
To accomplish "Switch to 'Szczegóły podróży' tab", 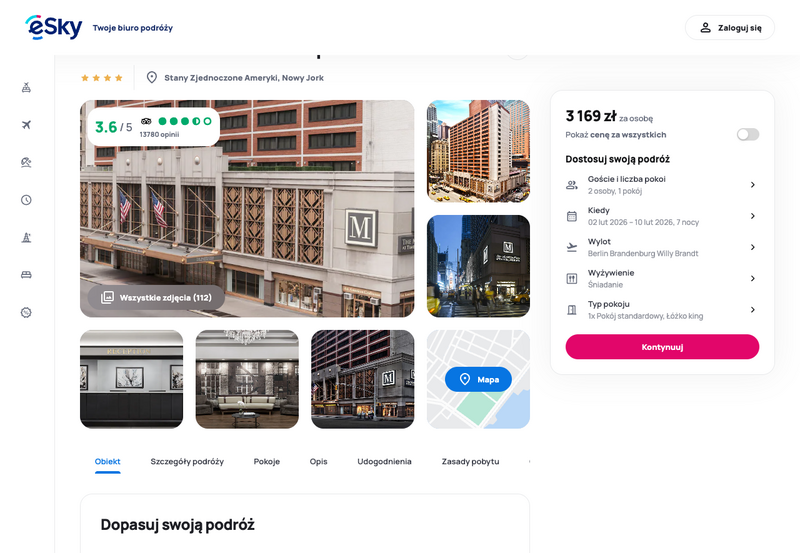I will pyautogui.click(x=187, y=462).
